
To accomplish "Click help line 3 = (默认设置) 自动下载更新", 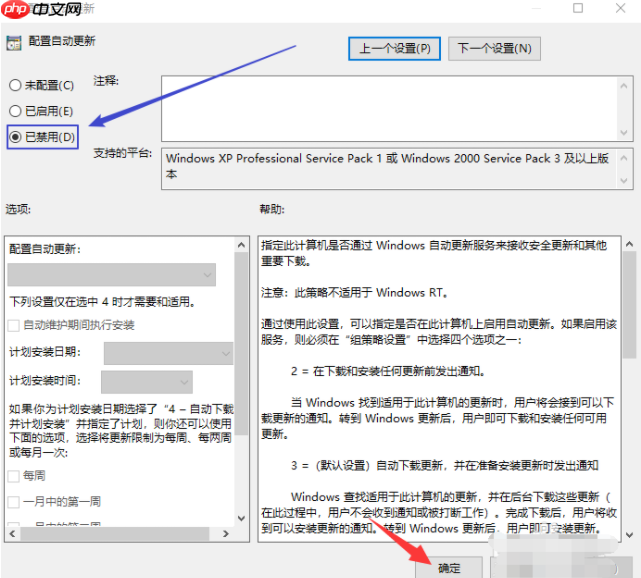I will coord(445,466).
